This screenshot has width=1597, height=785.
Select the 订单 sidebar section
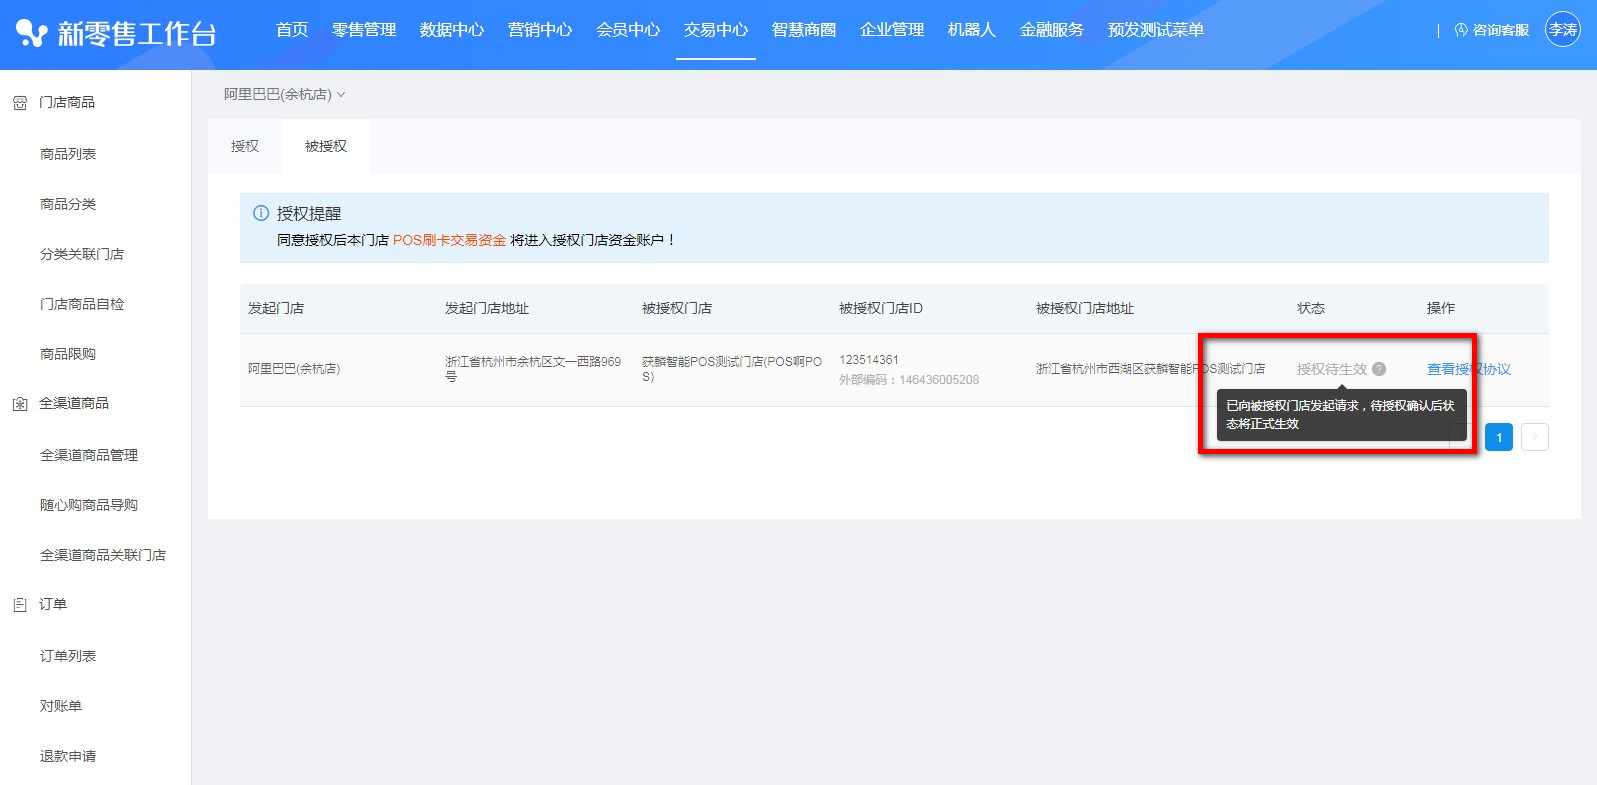tap(53, 604)
